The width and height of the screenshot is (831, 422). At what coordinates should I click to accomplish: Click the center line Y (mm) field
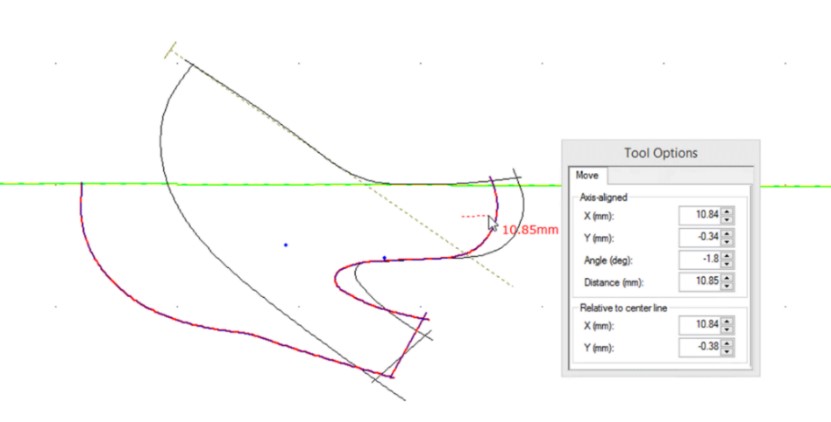click(x=700, y=347)
